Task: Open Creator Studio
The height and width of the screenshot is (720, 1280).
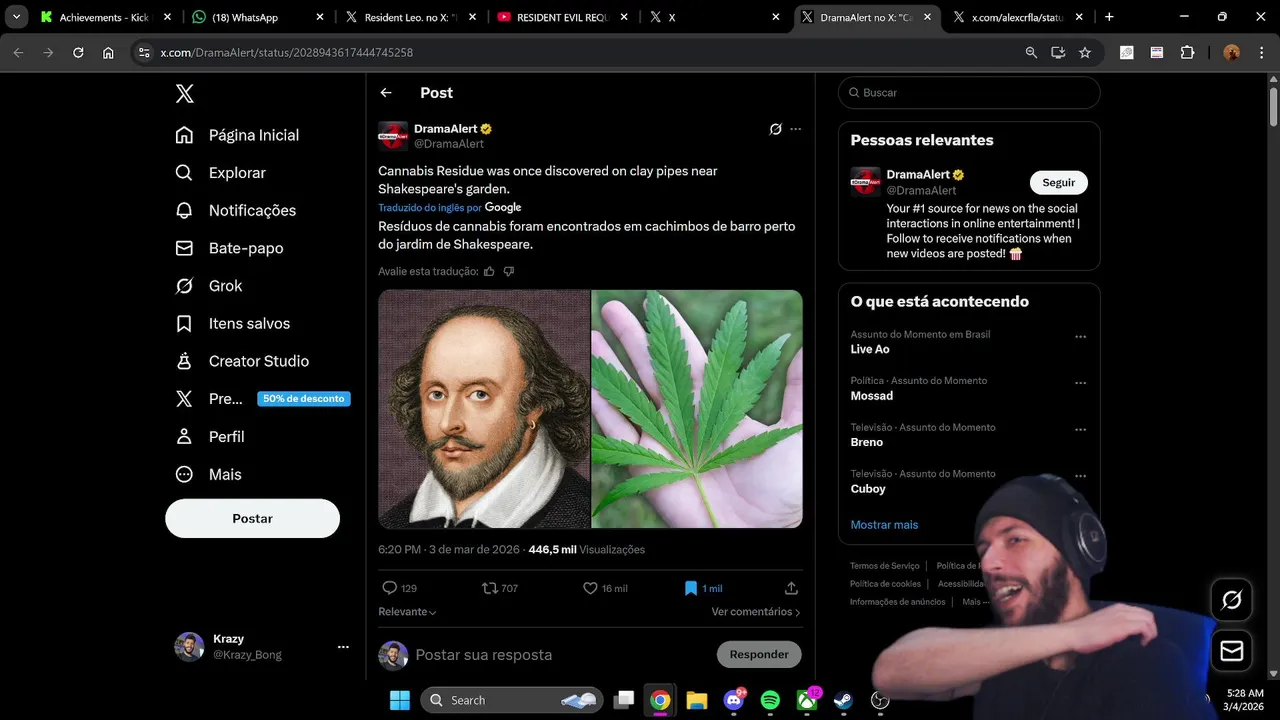Action: point(241,361)
